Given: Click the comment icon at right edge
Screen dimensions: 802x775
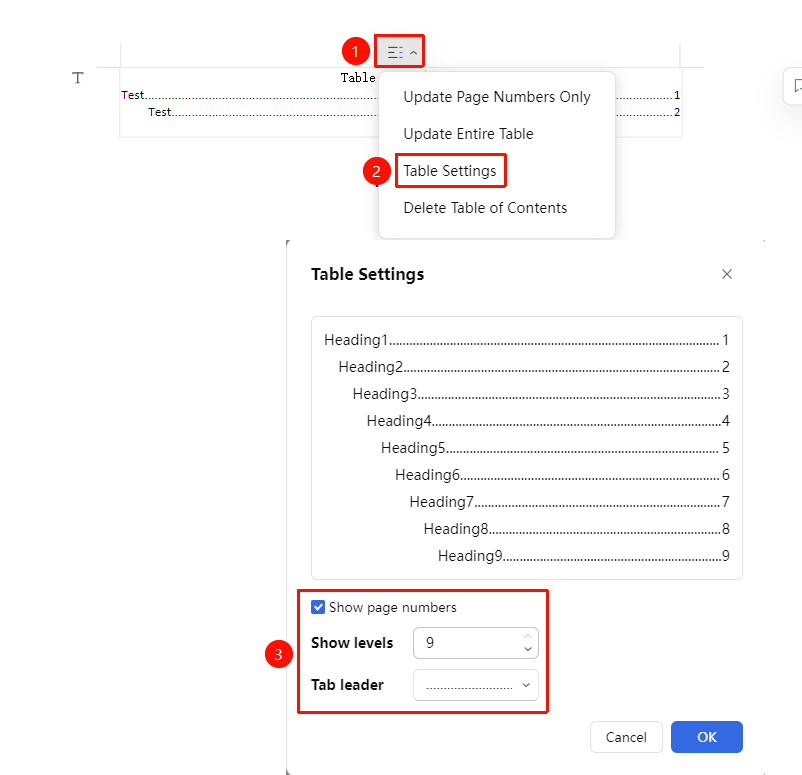Looking at the screenshot, I should point(796,86).
